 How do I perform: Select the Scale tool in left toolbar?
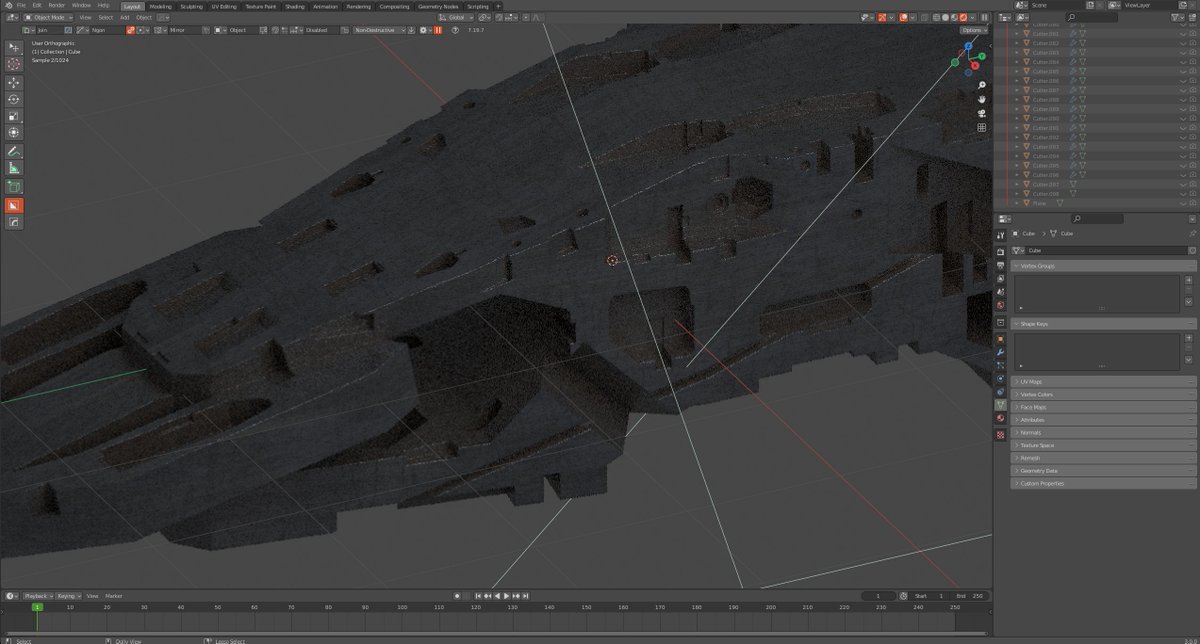pyautogui.click(x=14, y=116)
